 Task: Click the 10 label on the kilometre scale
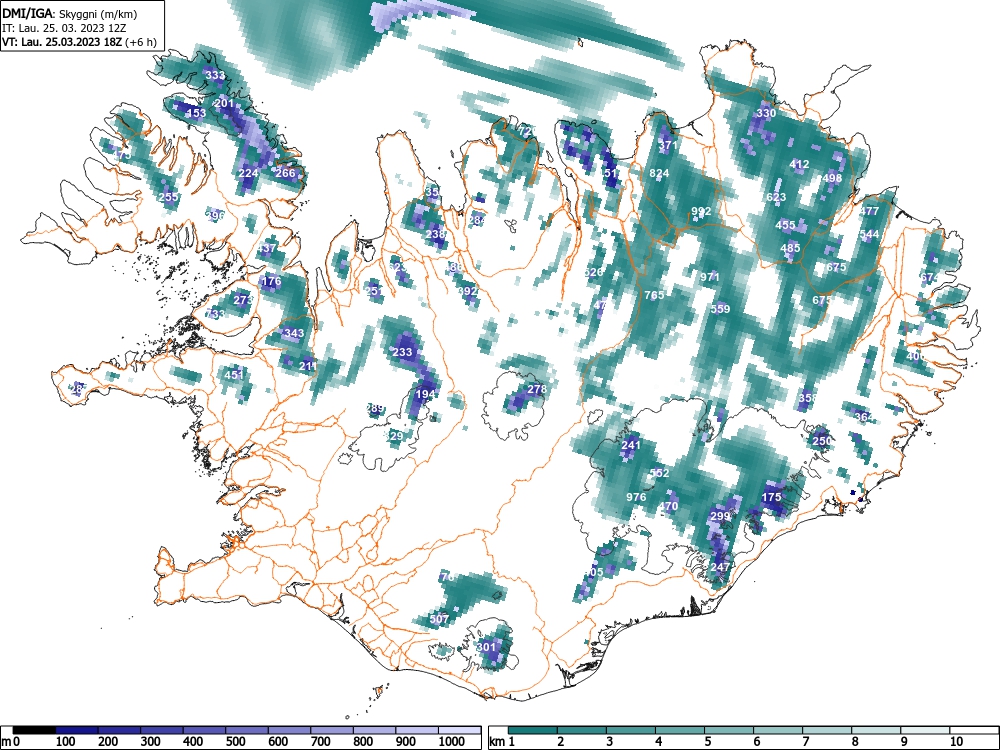coord(955,742)
